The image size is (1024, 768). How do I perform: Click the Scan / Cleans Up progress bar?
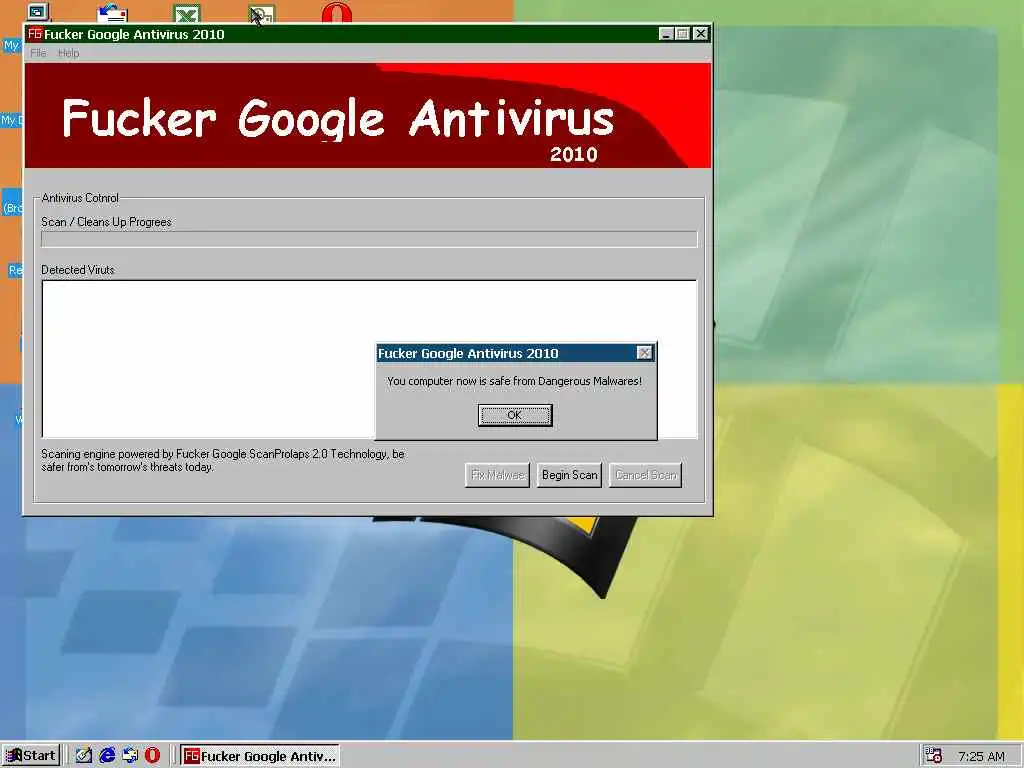click(x=369, y=239)
